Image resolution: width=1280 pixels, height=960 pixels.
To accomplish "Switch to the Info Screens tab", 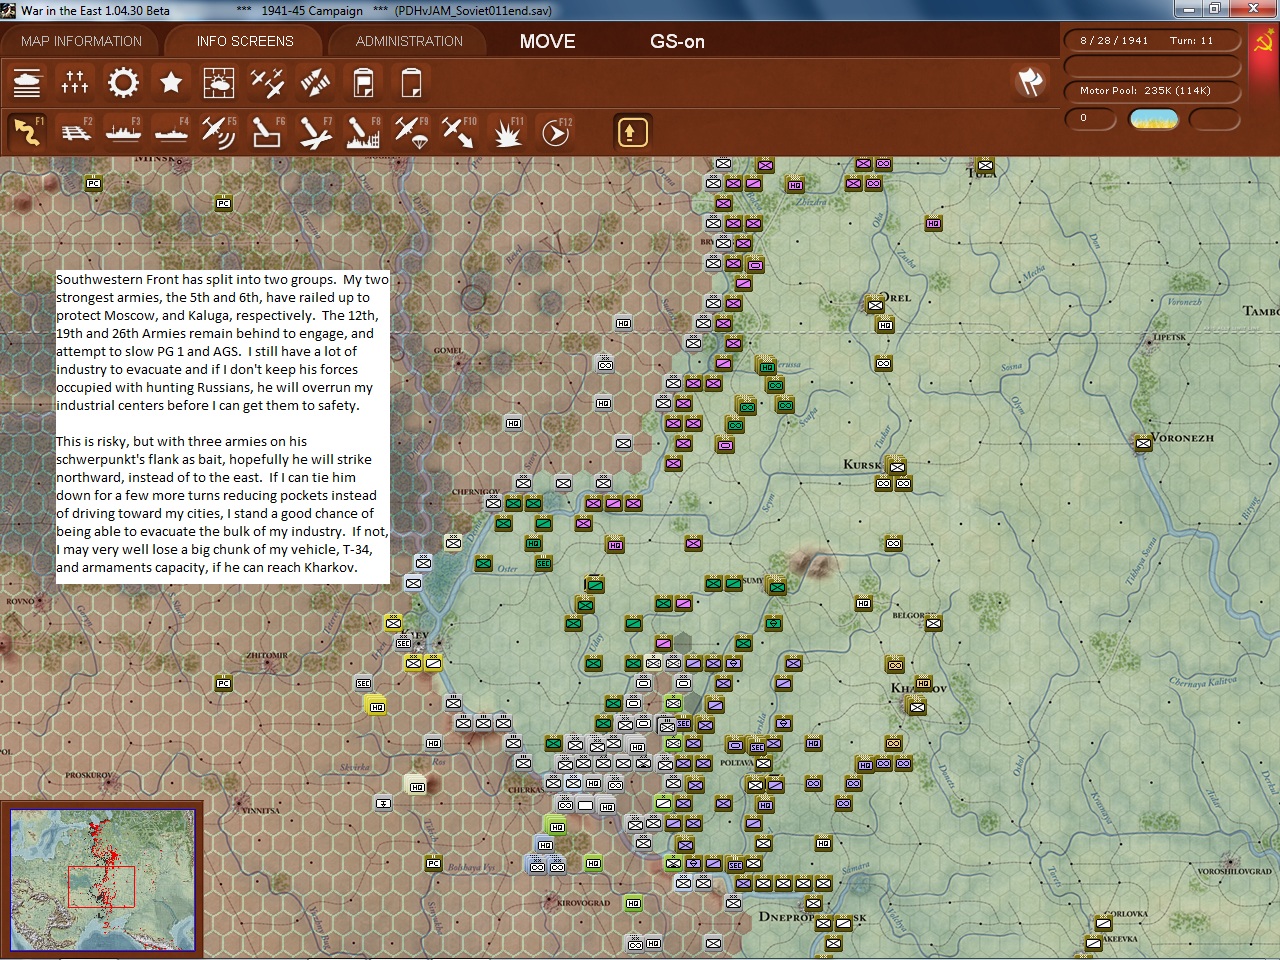I will [x=245, y=41].
